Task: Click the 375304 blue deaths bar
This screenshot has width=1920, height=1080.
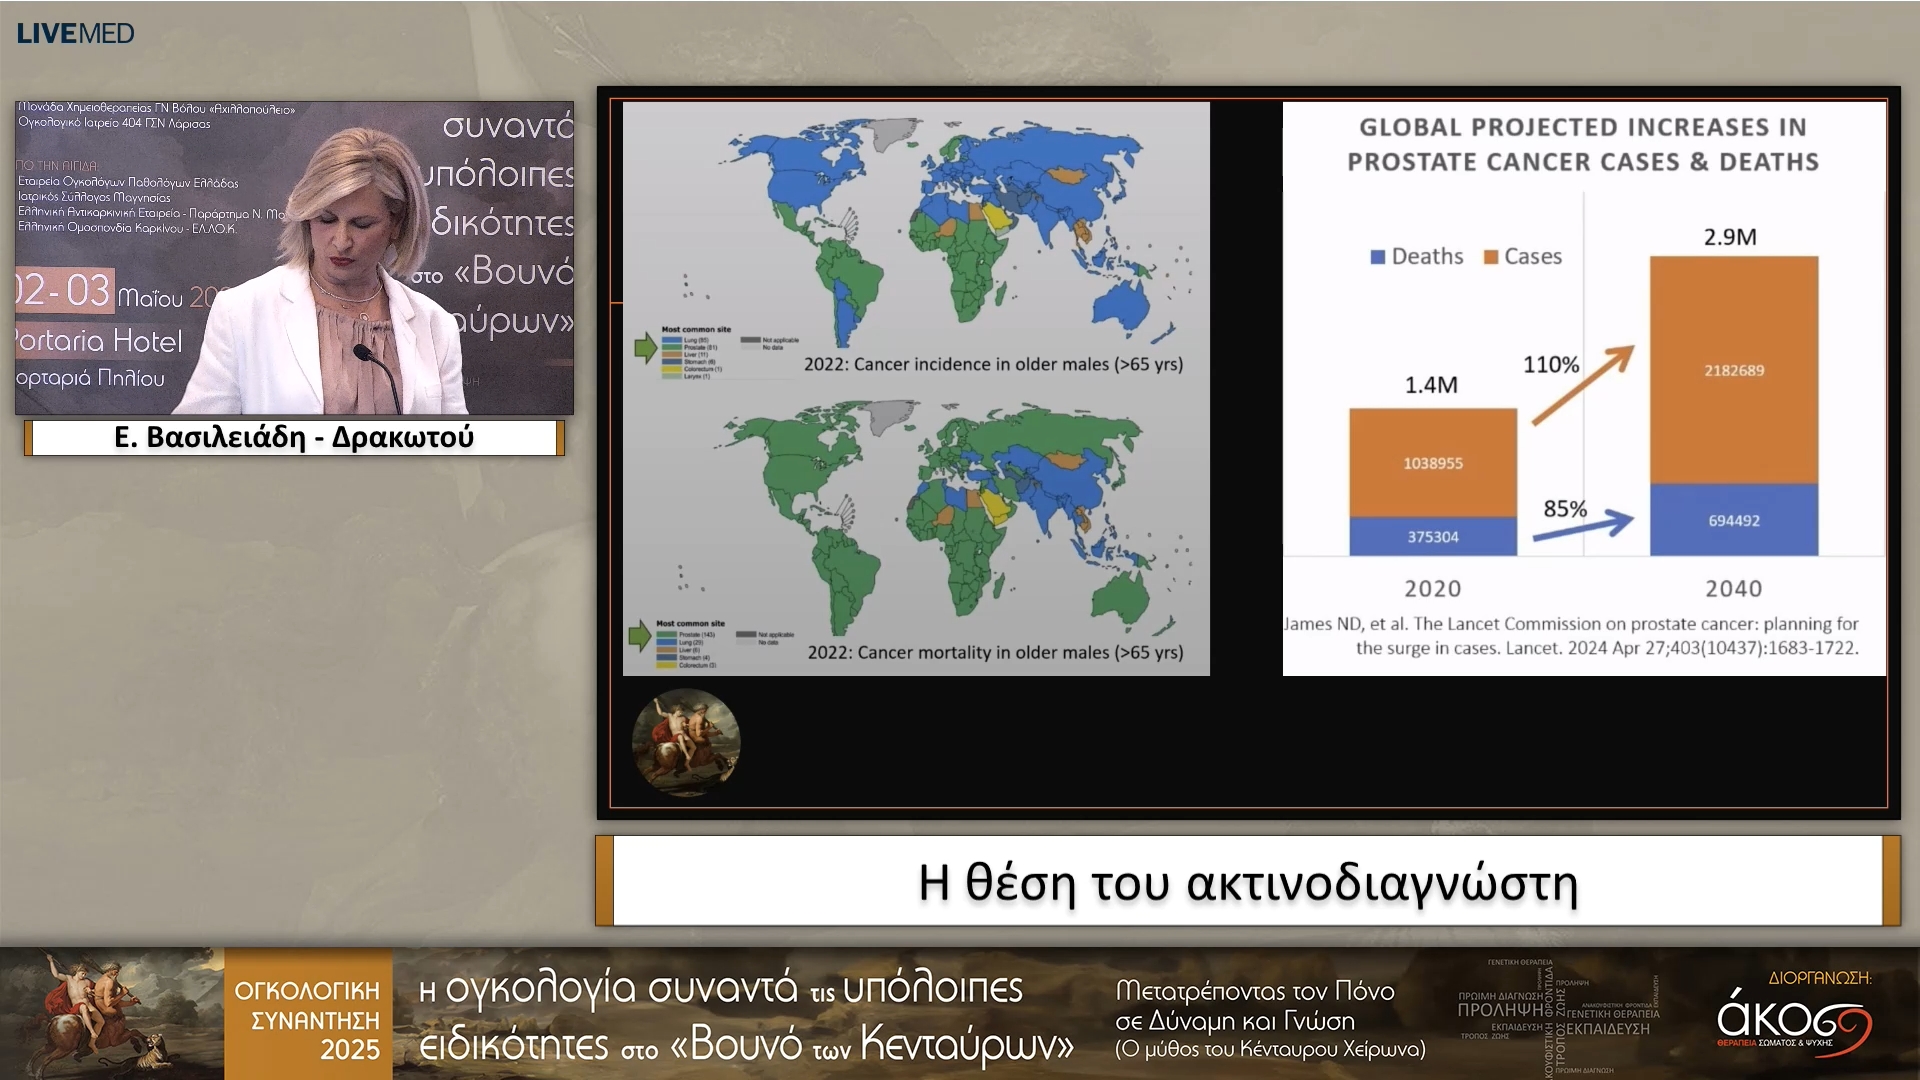Action: coord(1433,536)
